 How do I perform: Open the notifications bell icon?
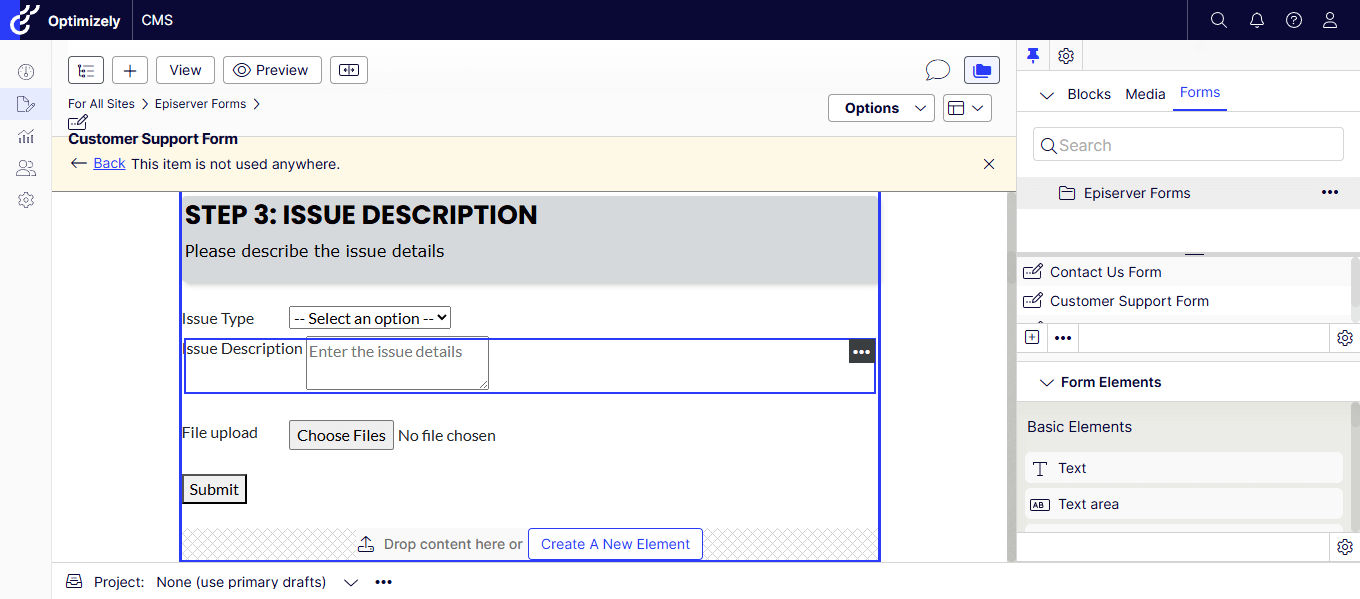pos(1257,20)
